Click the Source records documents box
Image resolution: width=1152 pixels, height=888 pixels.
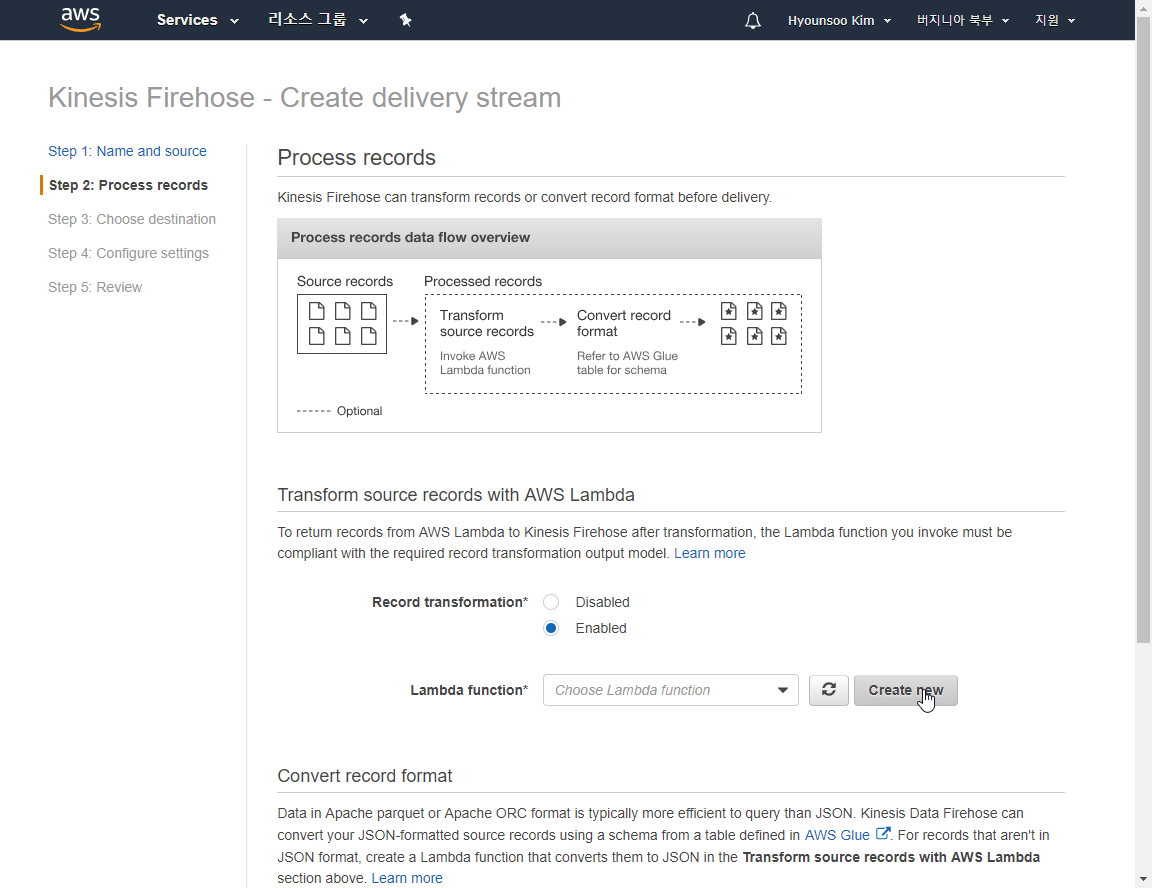click(x=342, y=324)
